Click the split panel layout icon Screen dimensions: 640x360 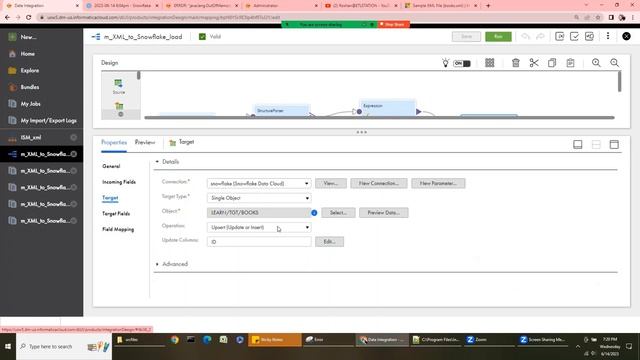596,144
